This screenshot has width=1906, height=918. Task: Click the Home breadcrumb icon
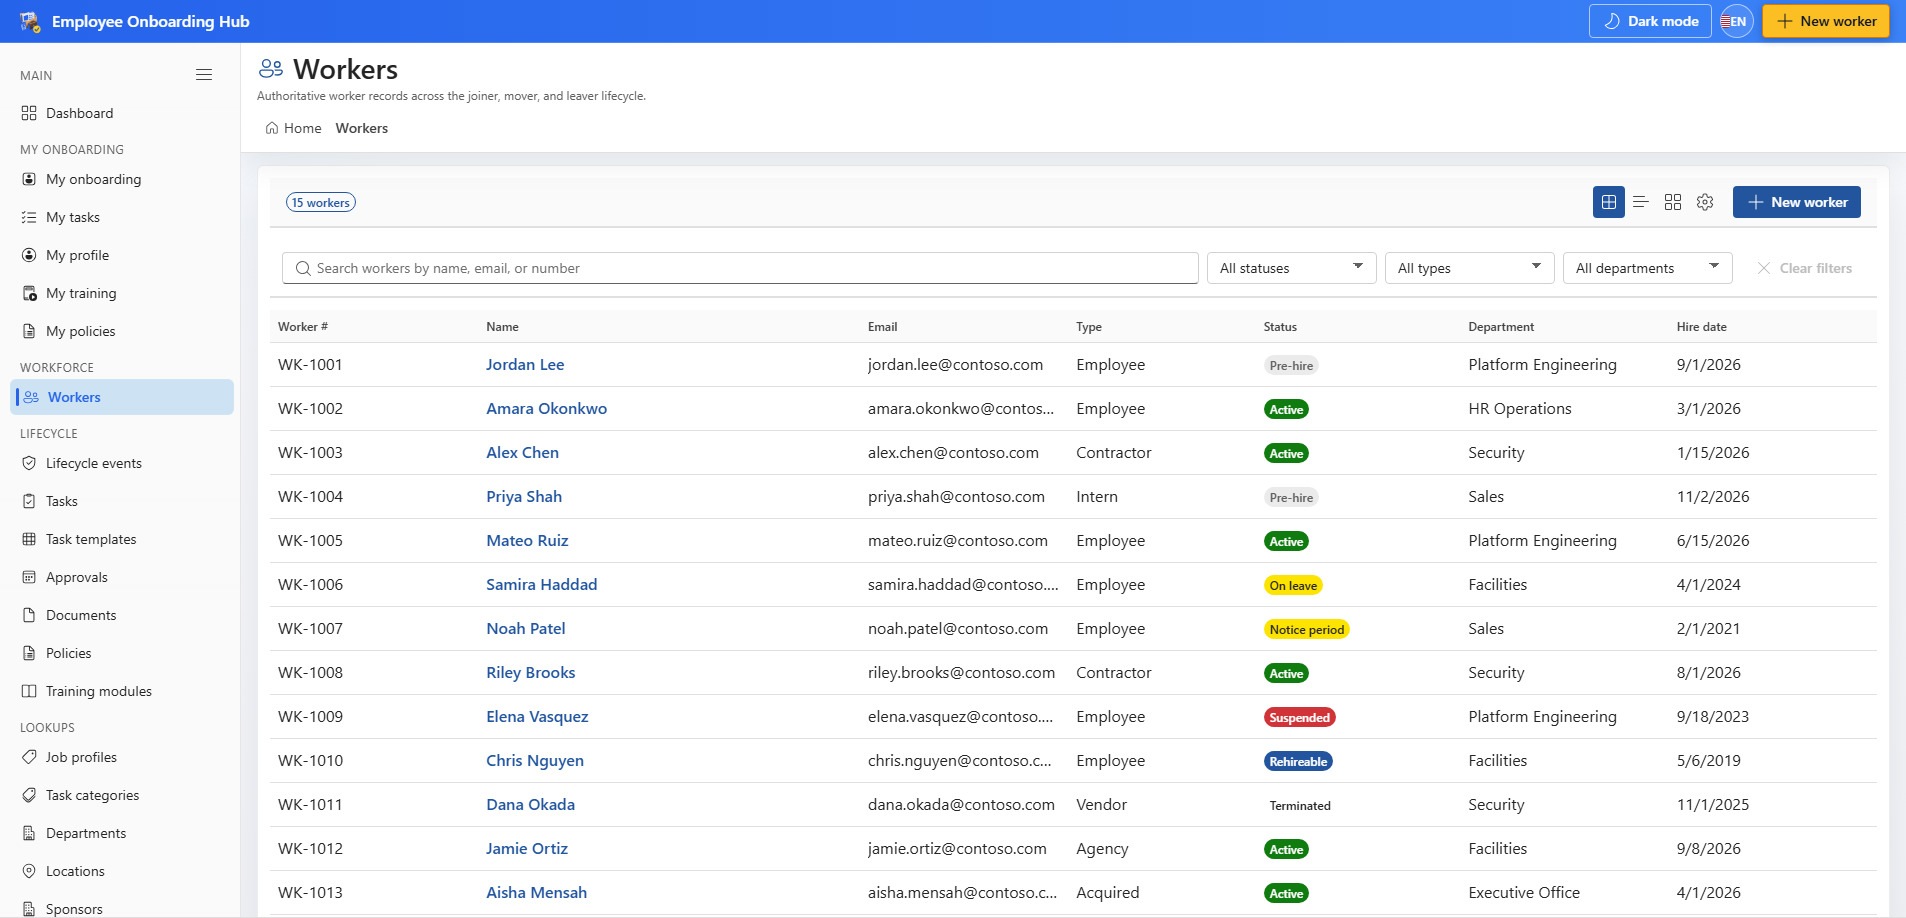(x=272, y=128)
